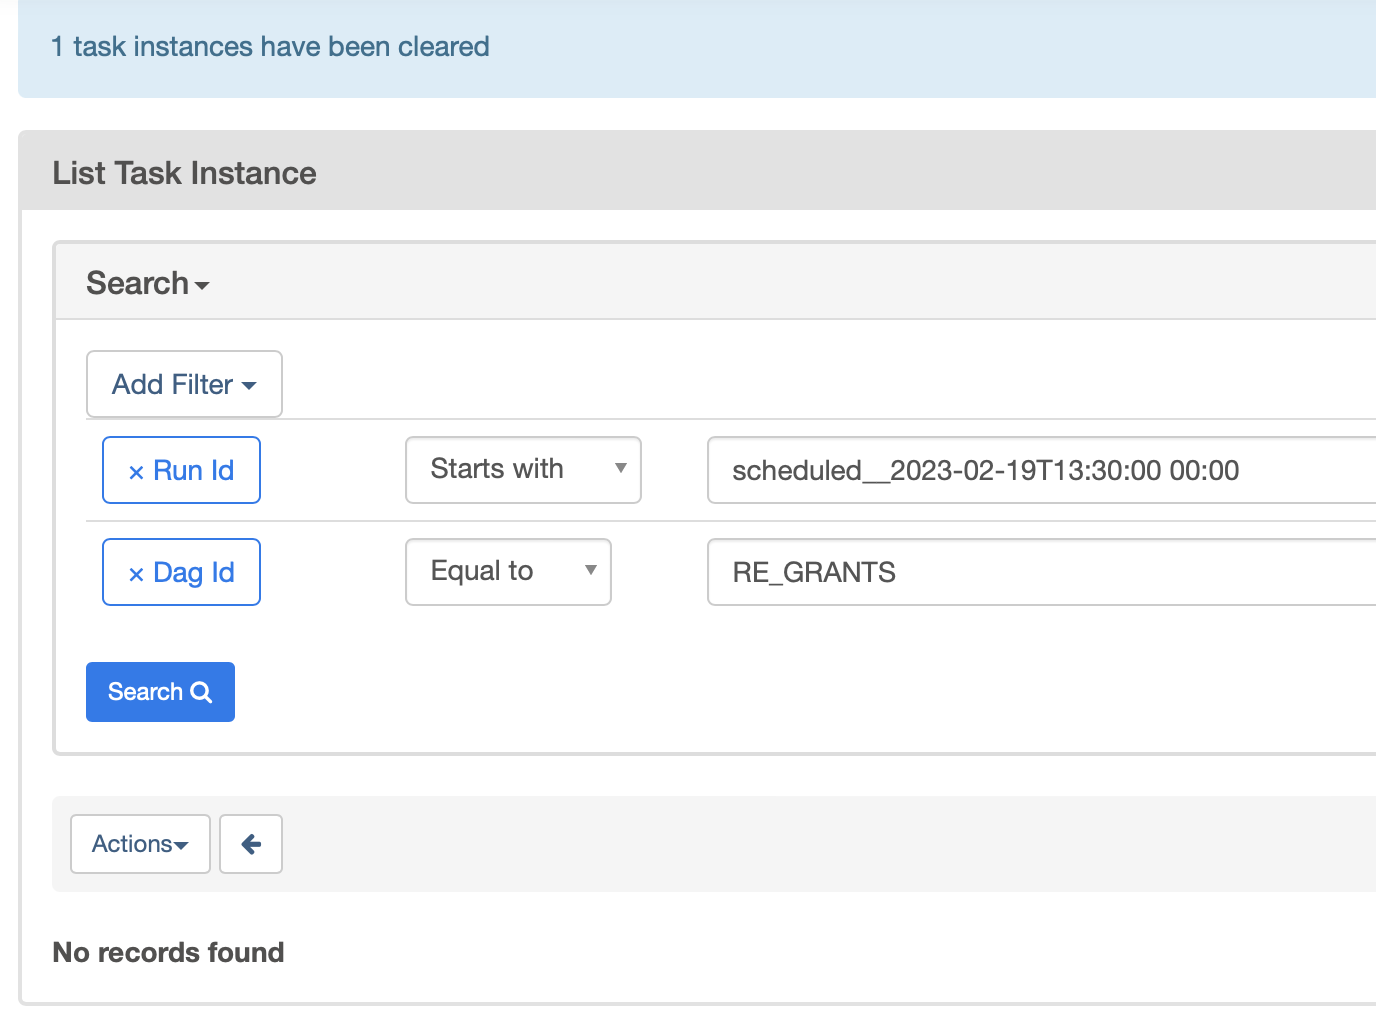Image resolution: width=1376 pixels, height=1024 pixels.
Task: Click the × icon to remove the Run Id filter
Action: pos(137,470)
